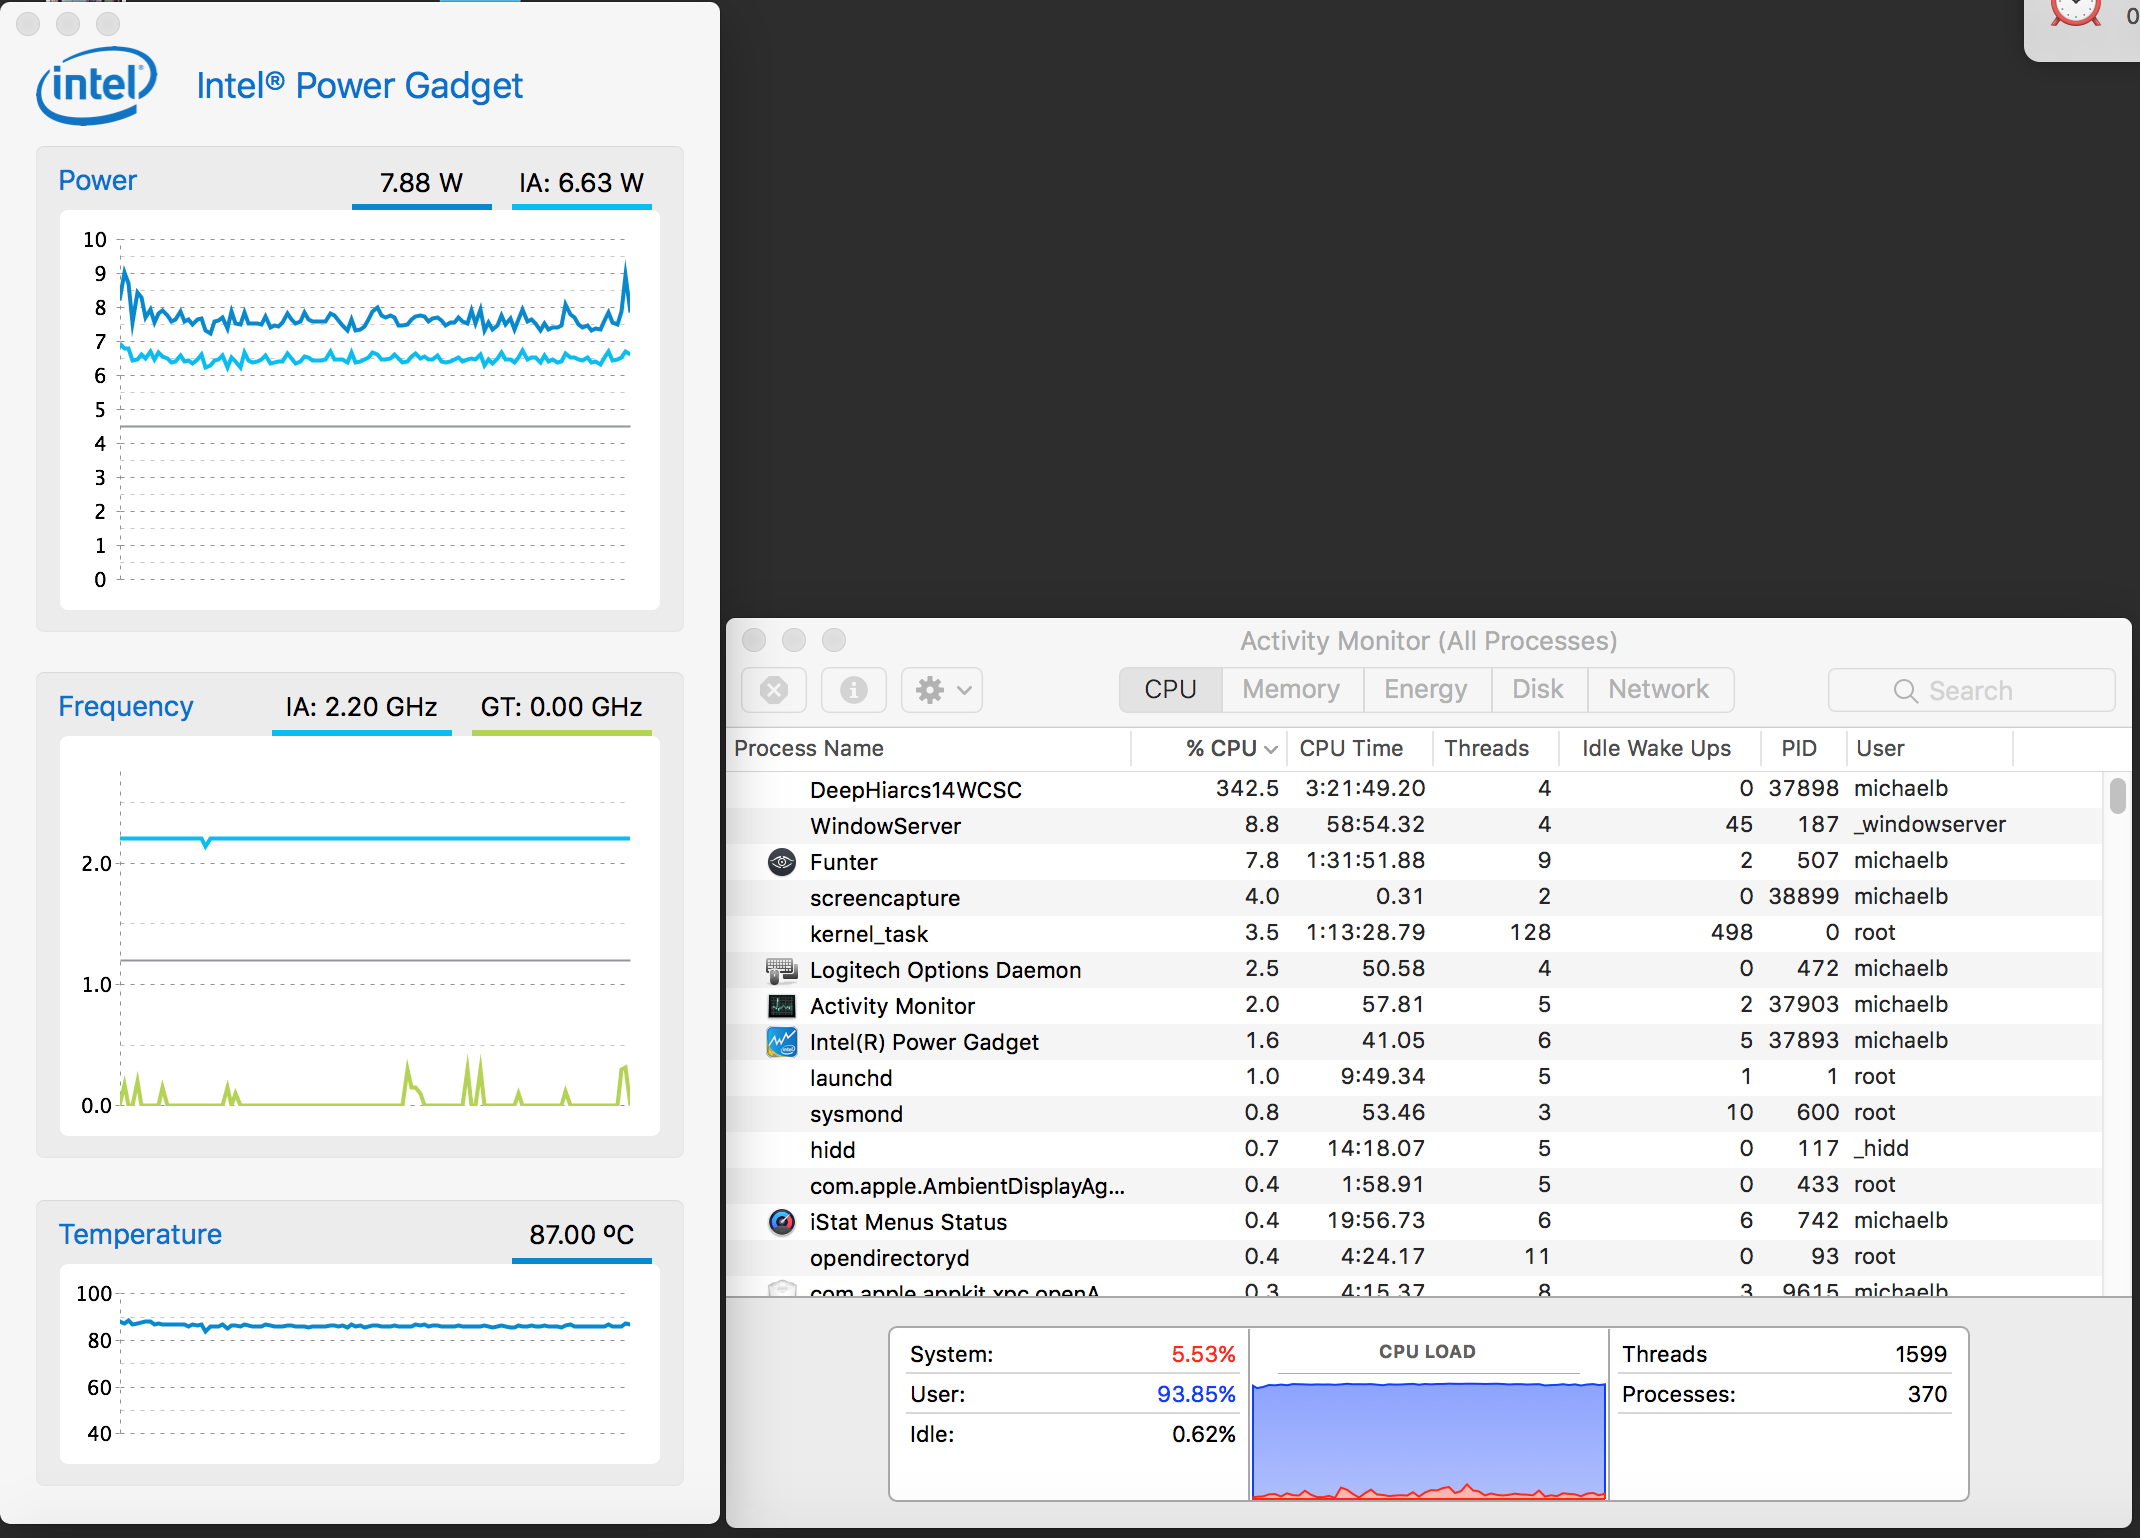Click the Activity Monitor Search field

pyautogui.click(x=1971, y=690)
